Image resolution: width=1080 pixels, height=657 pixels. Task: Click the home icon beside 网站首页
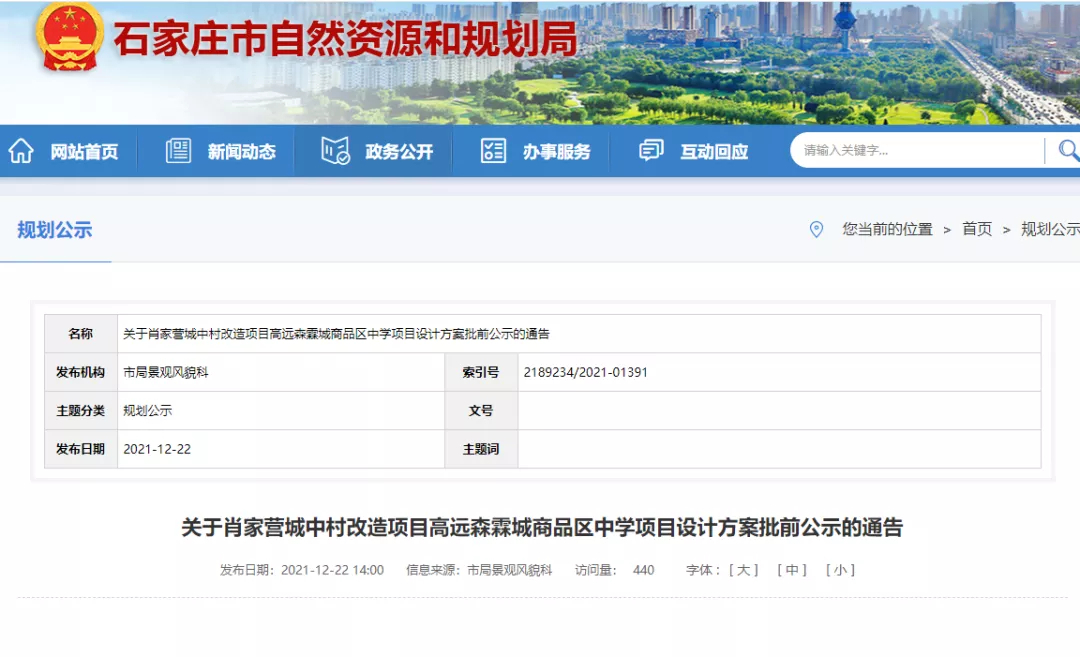coord(21,151)
